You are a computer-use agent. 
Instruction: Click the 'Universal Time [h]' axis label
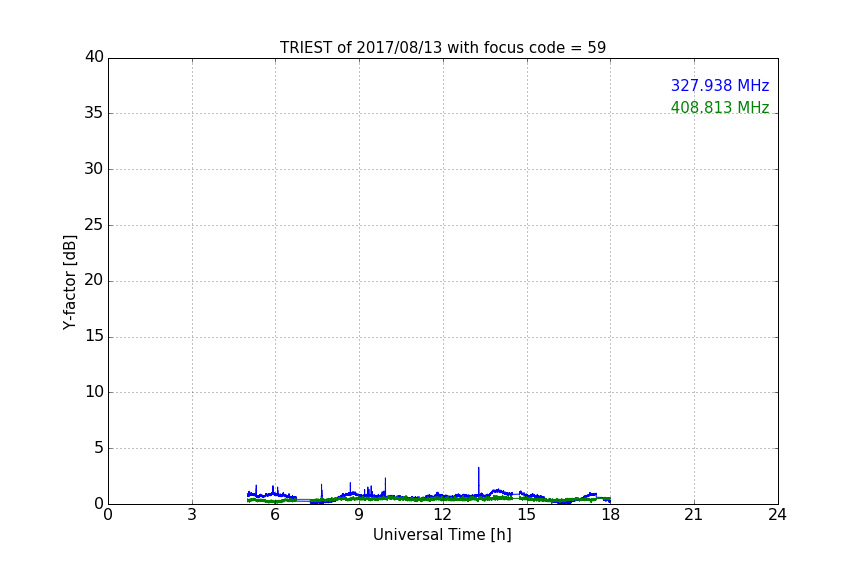pyautogui.click(x=442, y=535)
